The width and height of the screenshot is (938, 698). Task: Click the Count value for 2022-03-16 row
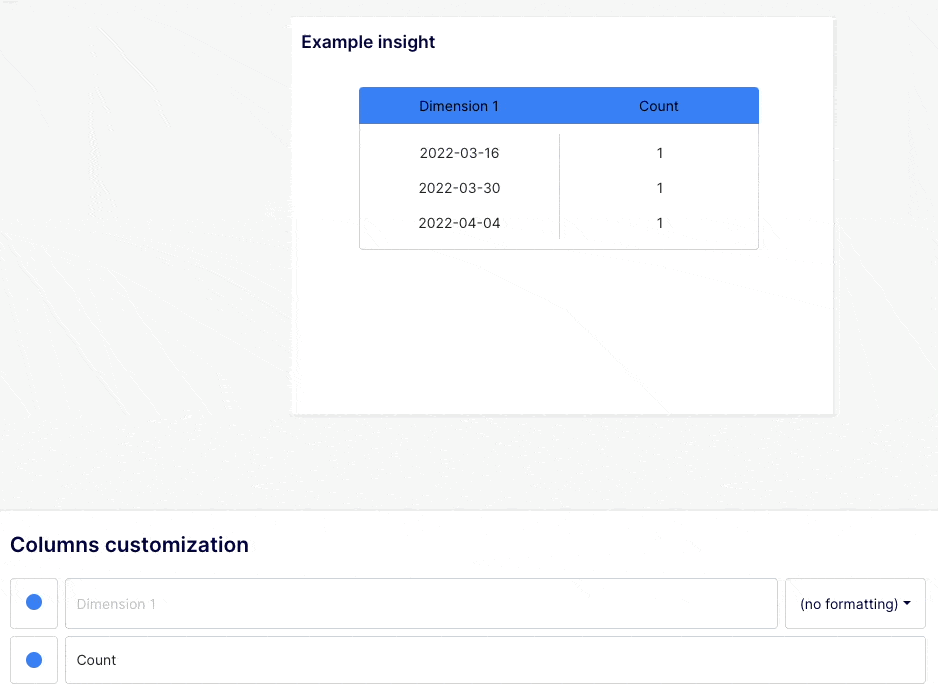(x=658, y=153)
